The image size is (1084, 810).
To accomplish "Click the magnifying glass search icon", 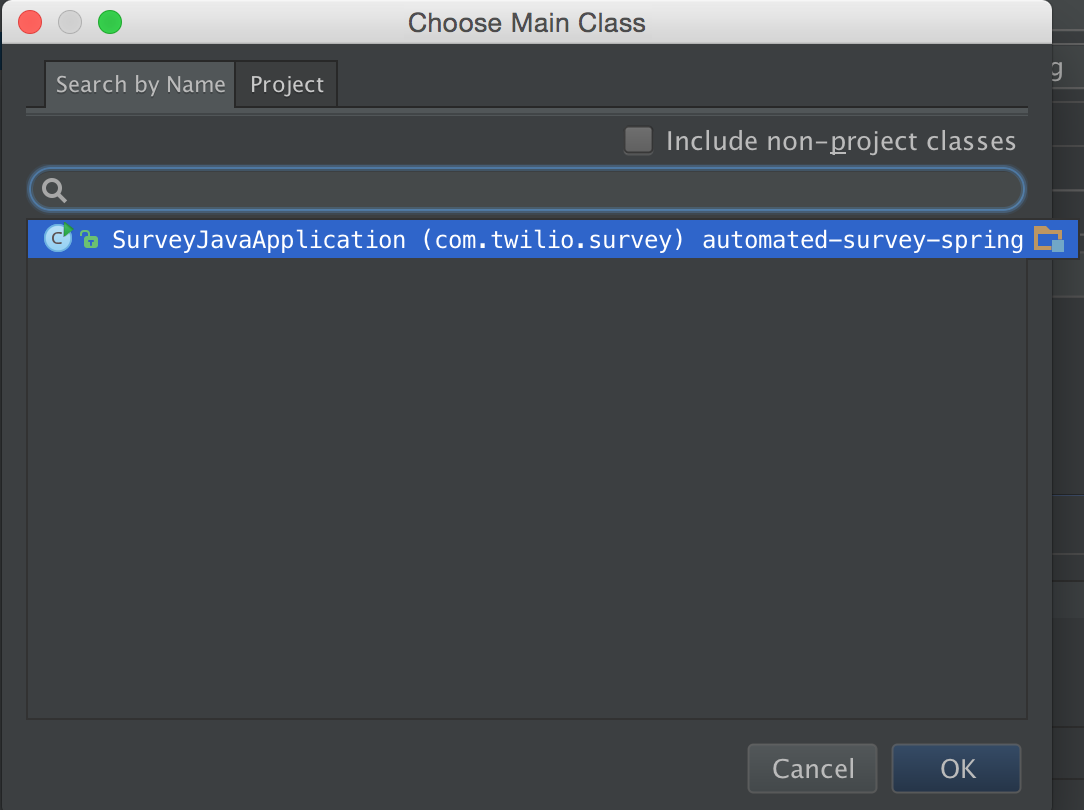I will point(54,189).
